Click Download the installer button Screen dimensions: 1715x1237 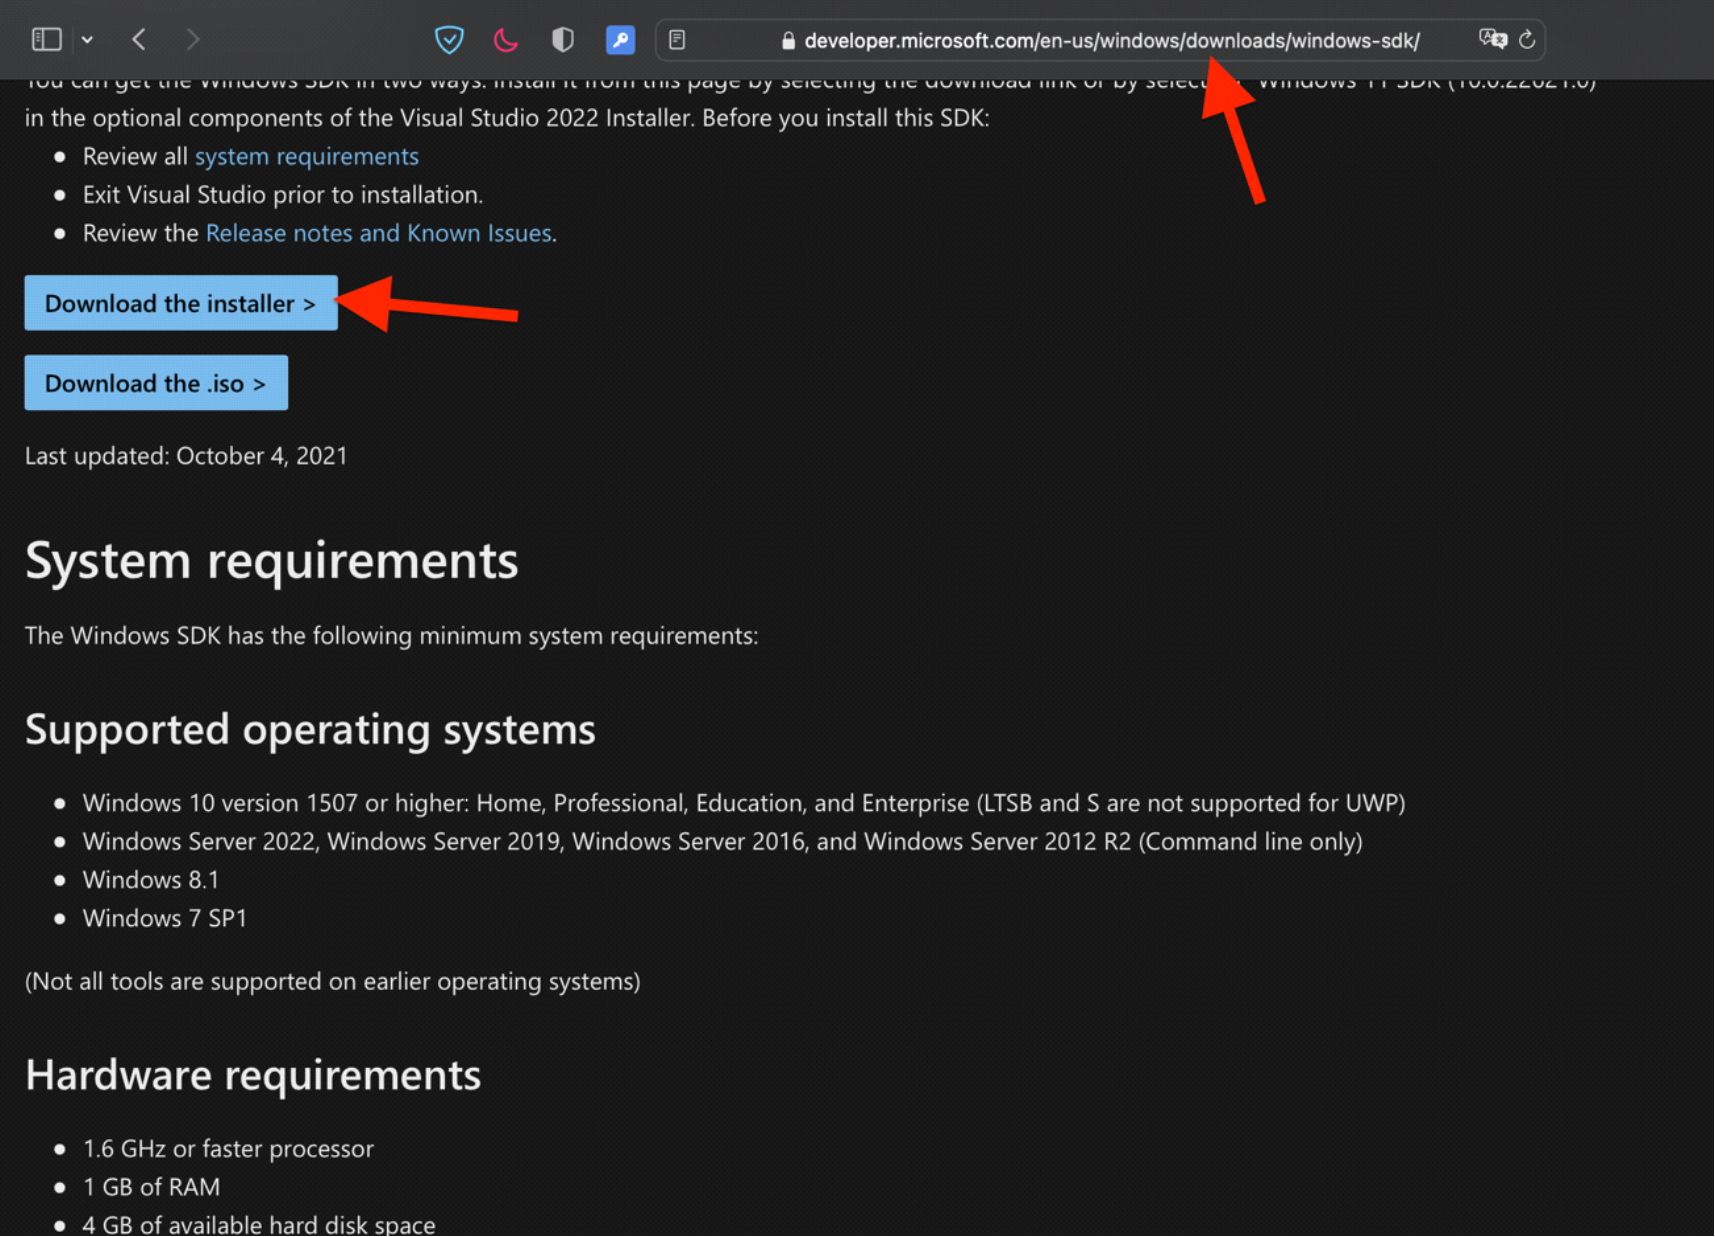181,303
